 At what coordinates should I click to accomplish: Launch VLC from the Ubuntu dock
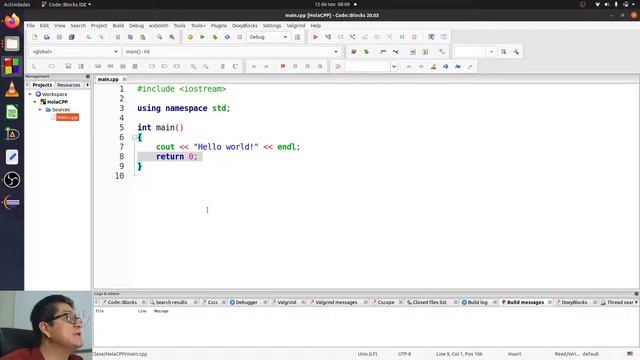point(12,89)
